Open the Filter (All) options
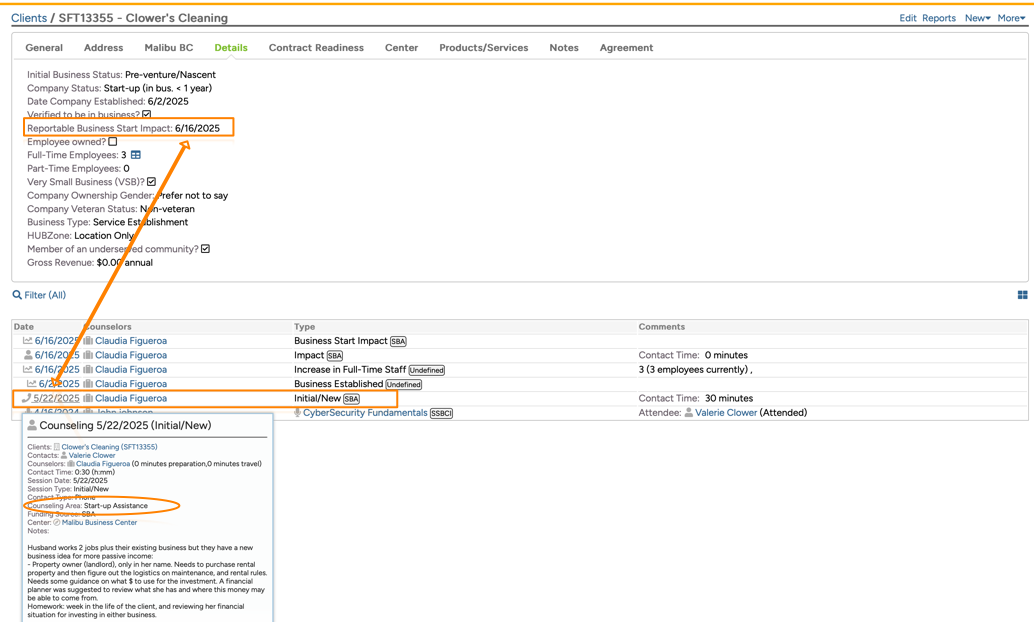 pos(45,295)
